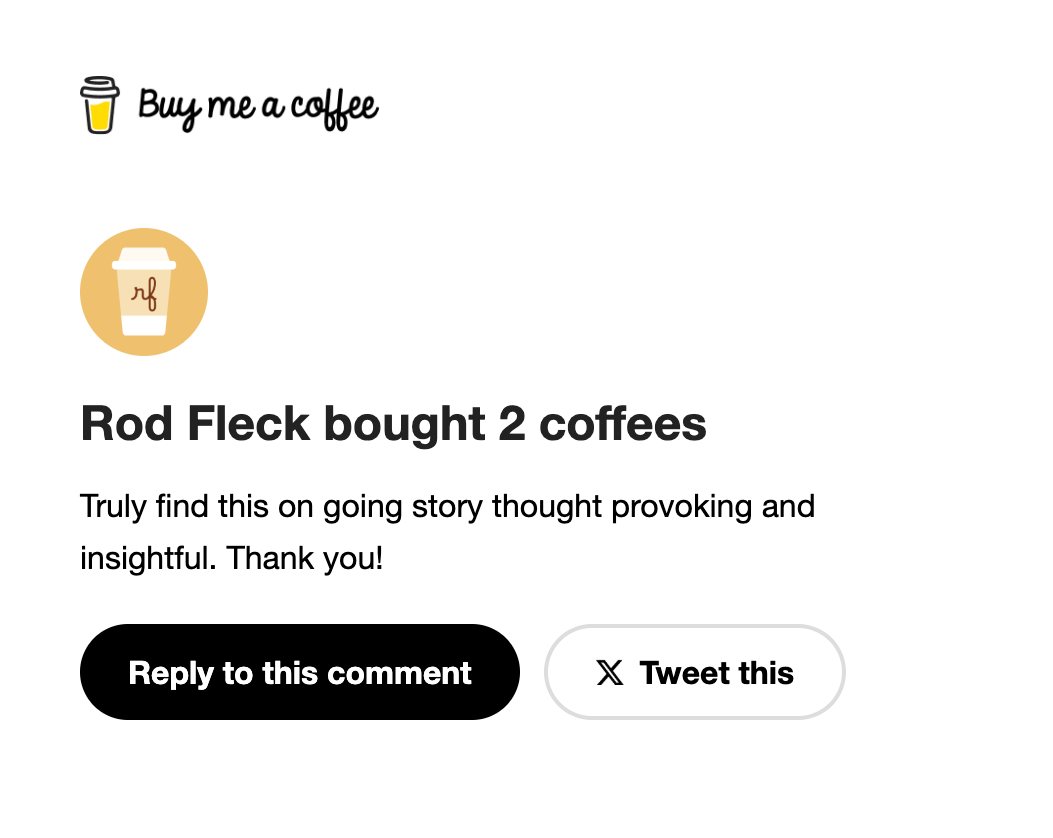
Task: Open Rod Fleck's coffee cup avatar
Action: point(144,292)
